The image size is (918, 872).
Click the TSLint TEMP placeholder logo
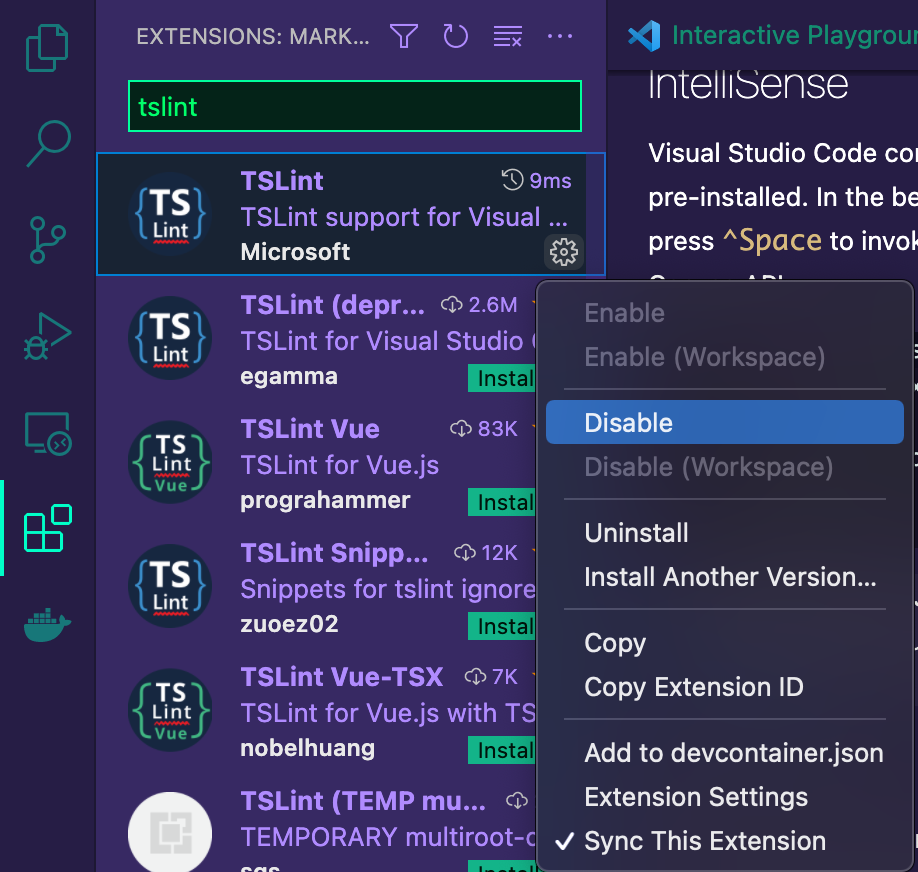pos(170,833)
